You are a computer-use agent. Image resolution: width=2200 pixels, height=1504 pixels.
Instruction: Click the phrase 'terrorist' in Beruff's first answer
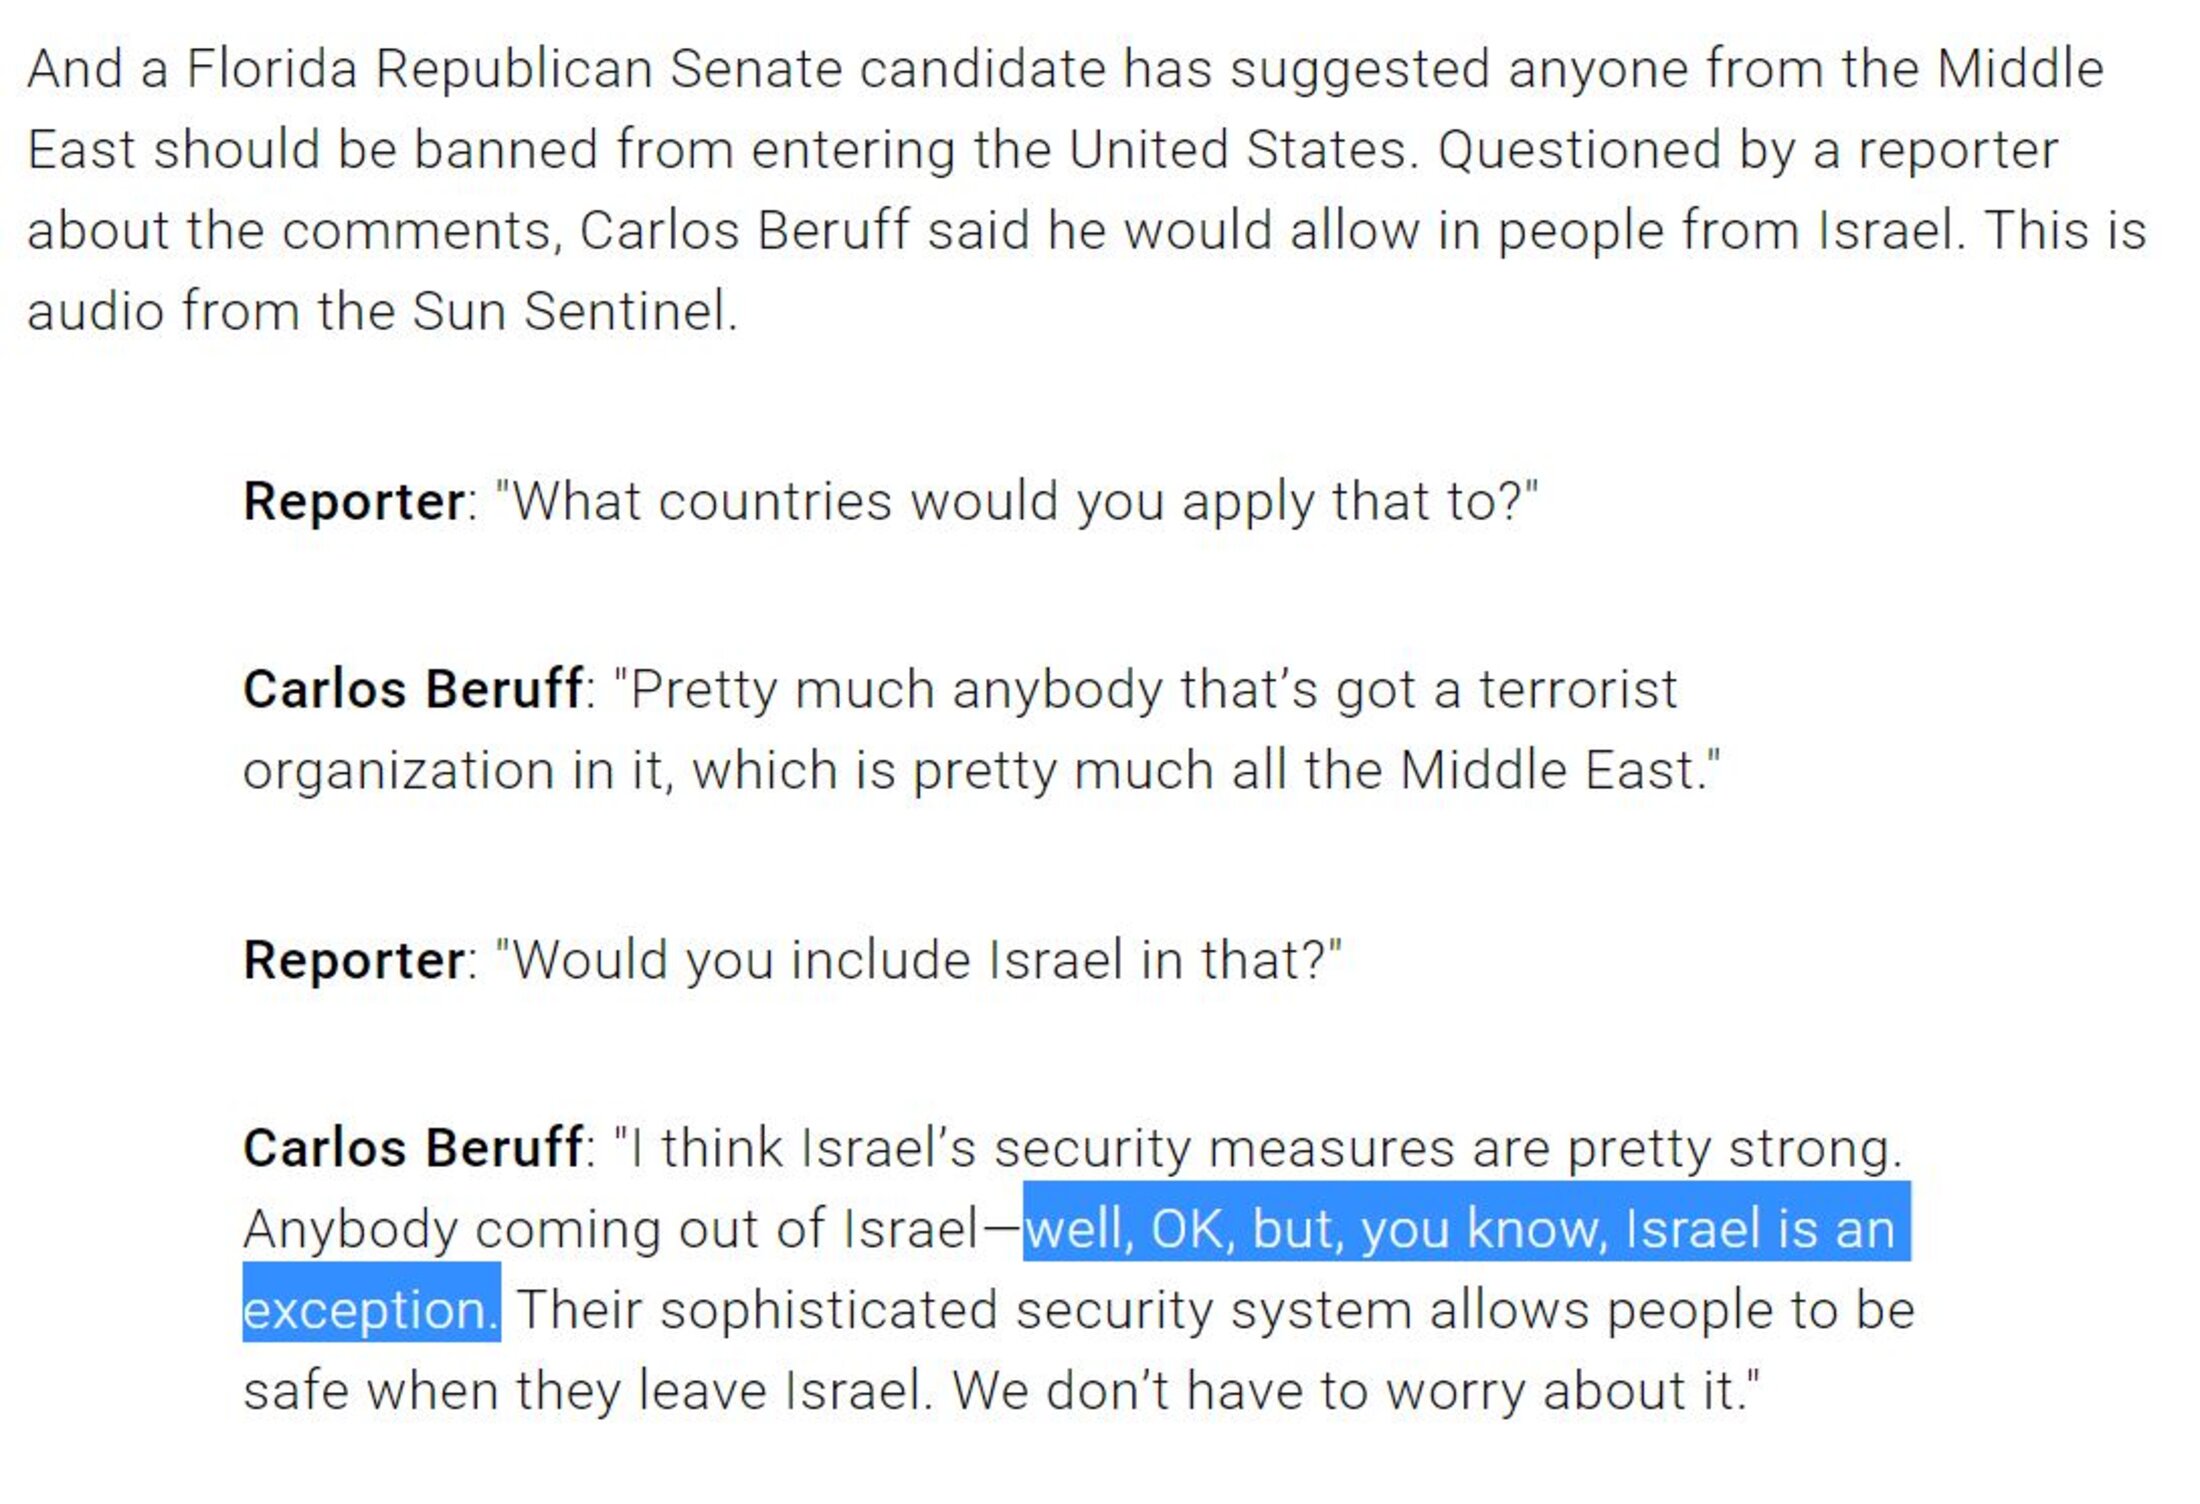pos(1577,689)
